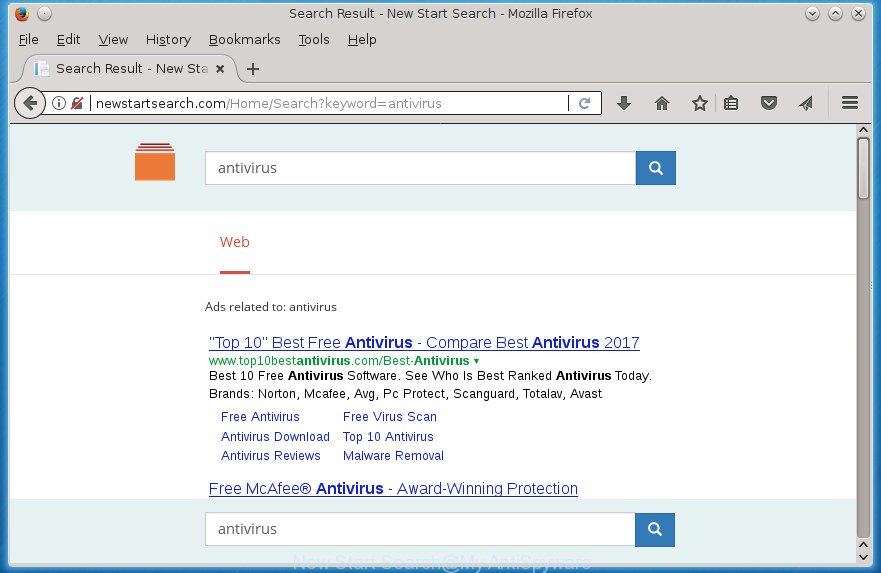
Task: Click the bottom antivirus search field
Action: pyautogui.click(x=420, y=529)
